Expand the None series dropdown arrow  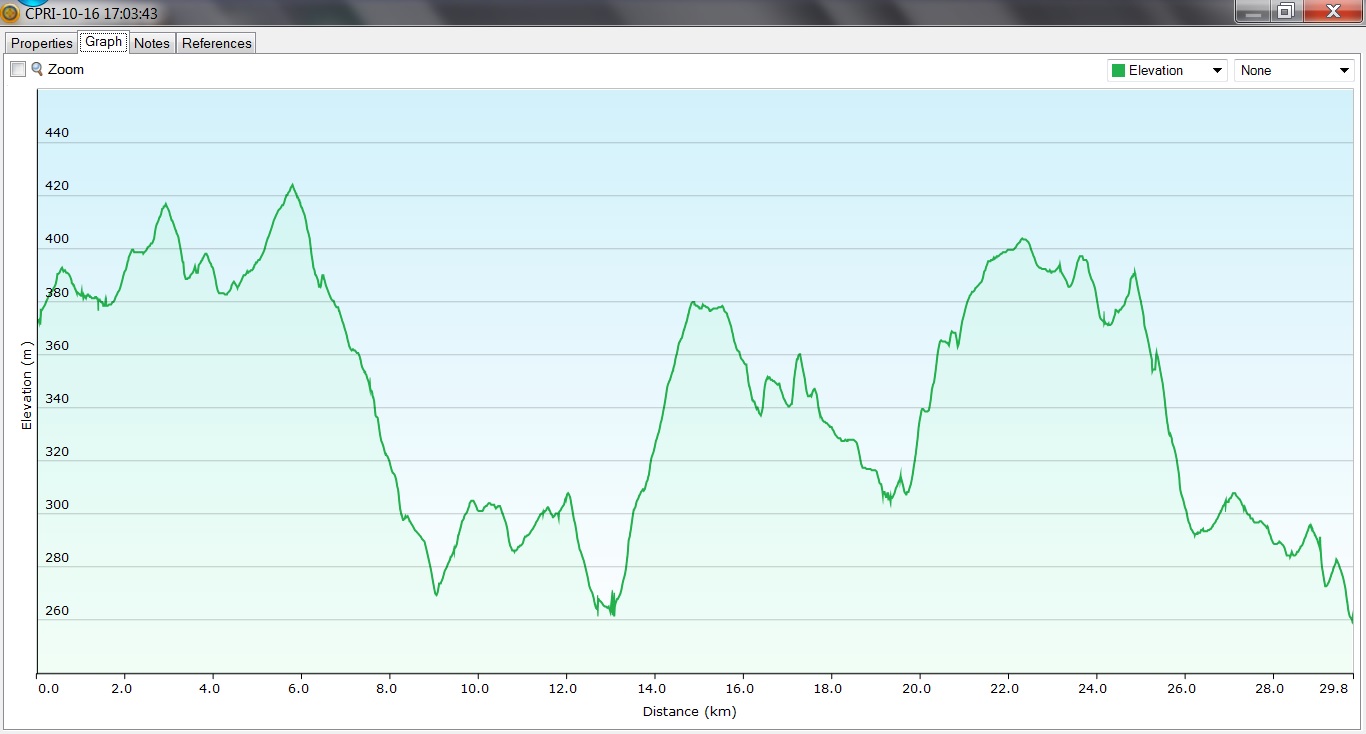[1344, 71]
